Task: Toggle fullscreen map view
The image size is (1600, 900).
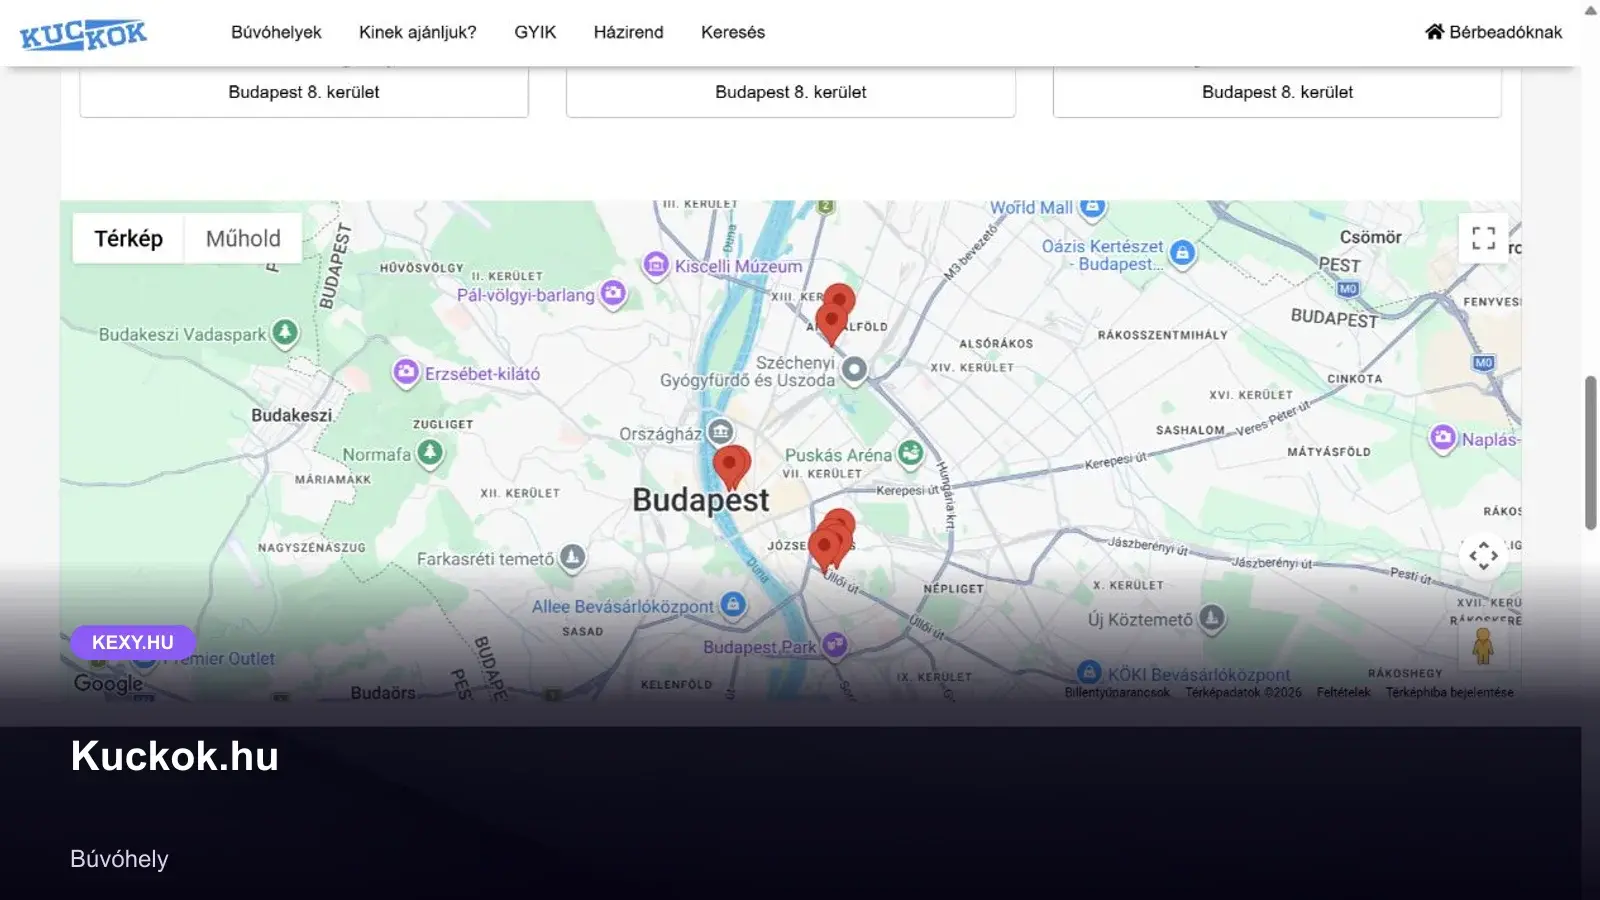Action: (1484, 238)
